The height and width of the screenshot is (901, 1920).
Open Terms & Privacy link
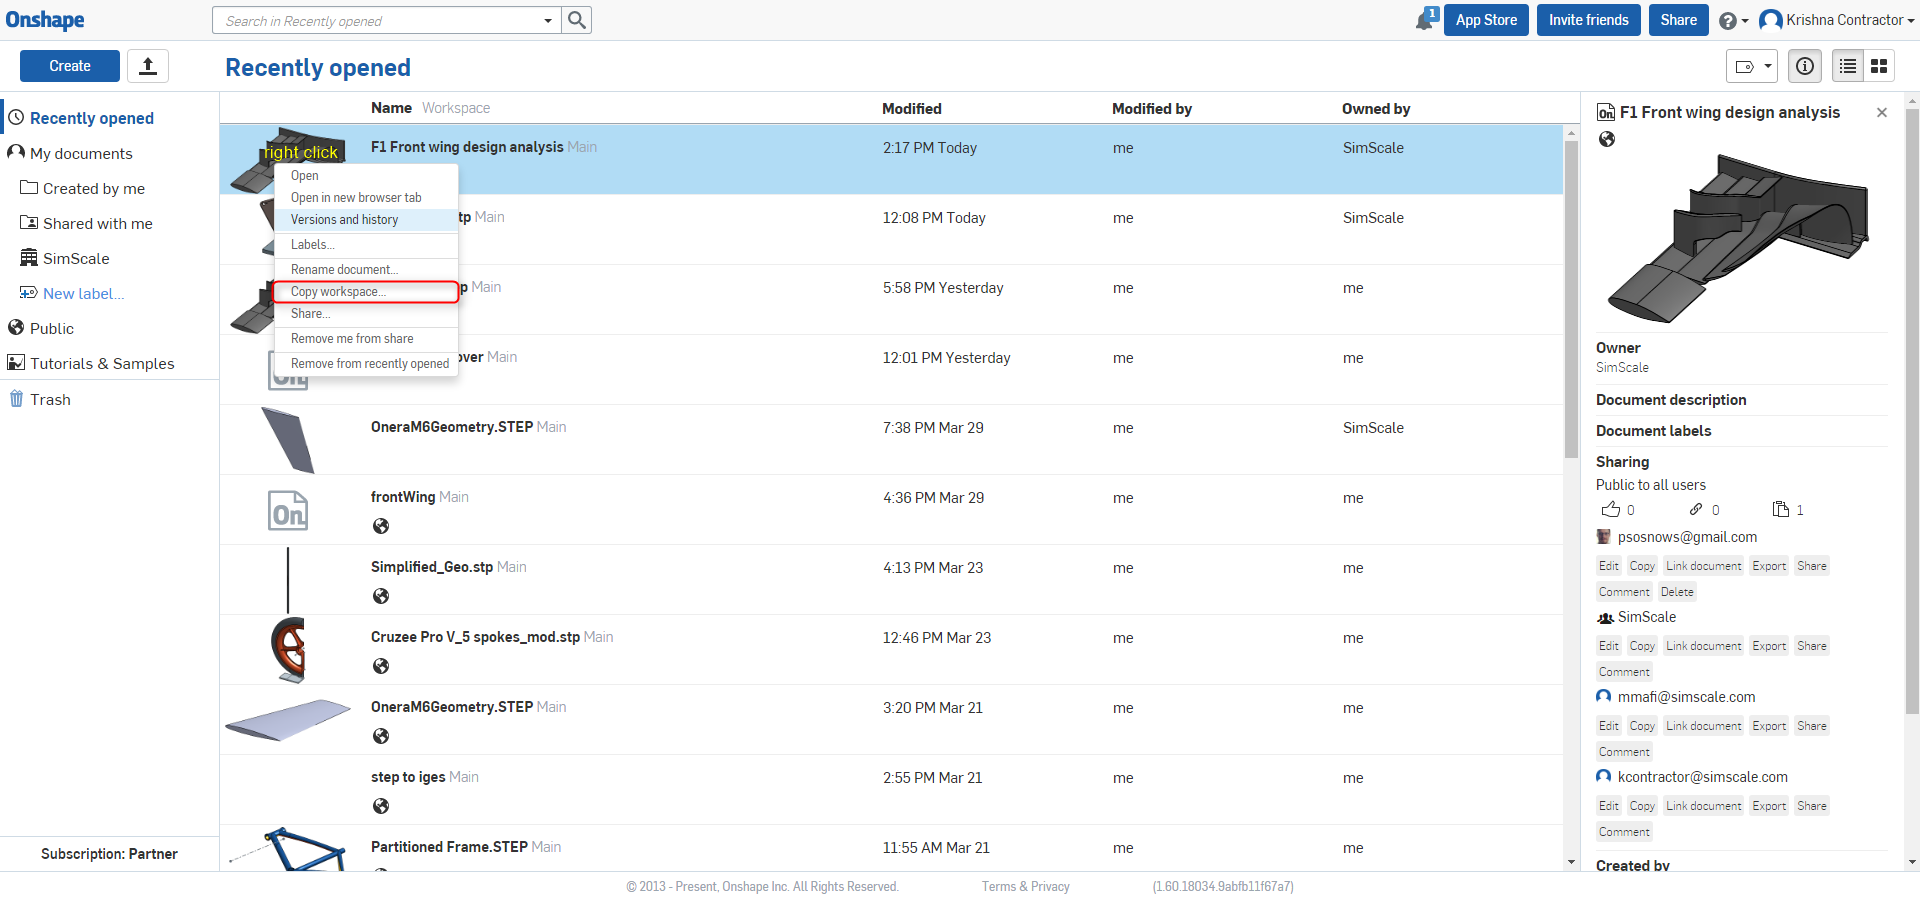coord(1026,886)
